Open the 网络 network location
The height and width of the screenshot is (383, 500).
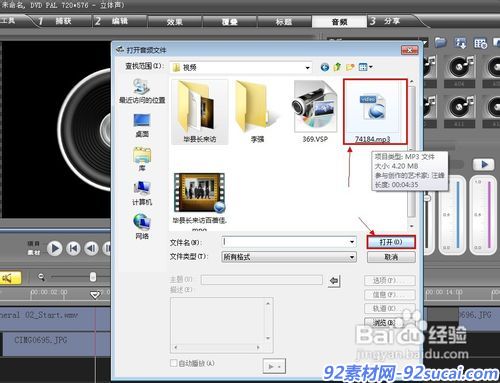[x=142, y=227]
